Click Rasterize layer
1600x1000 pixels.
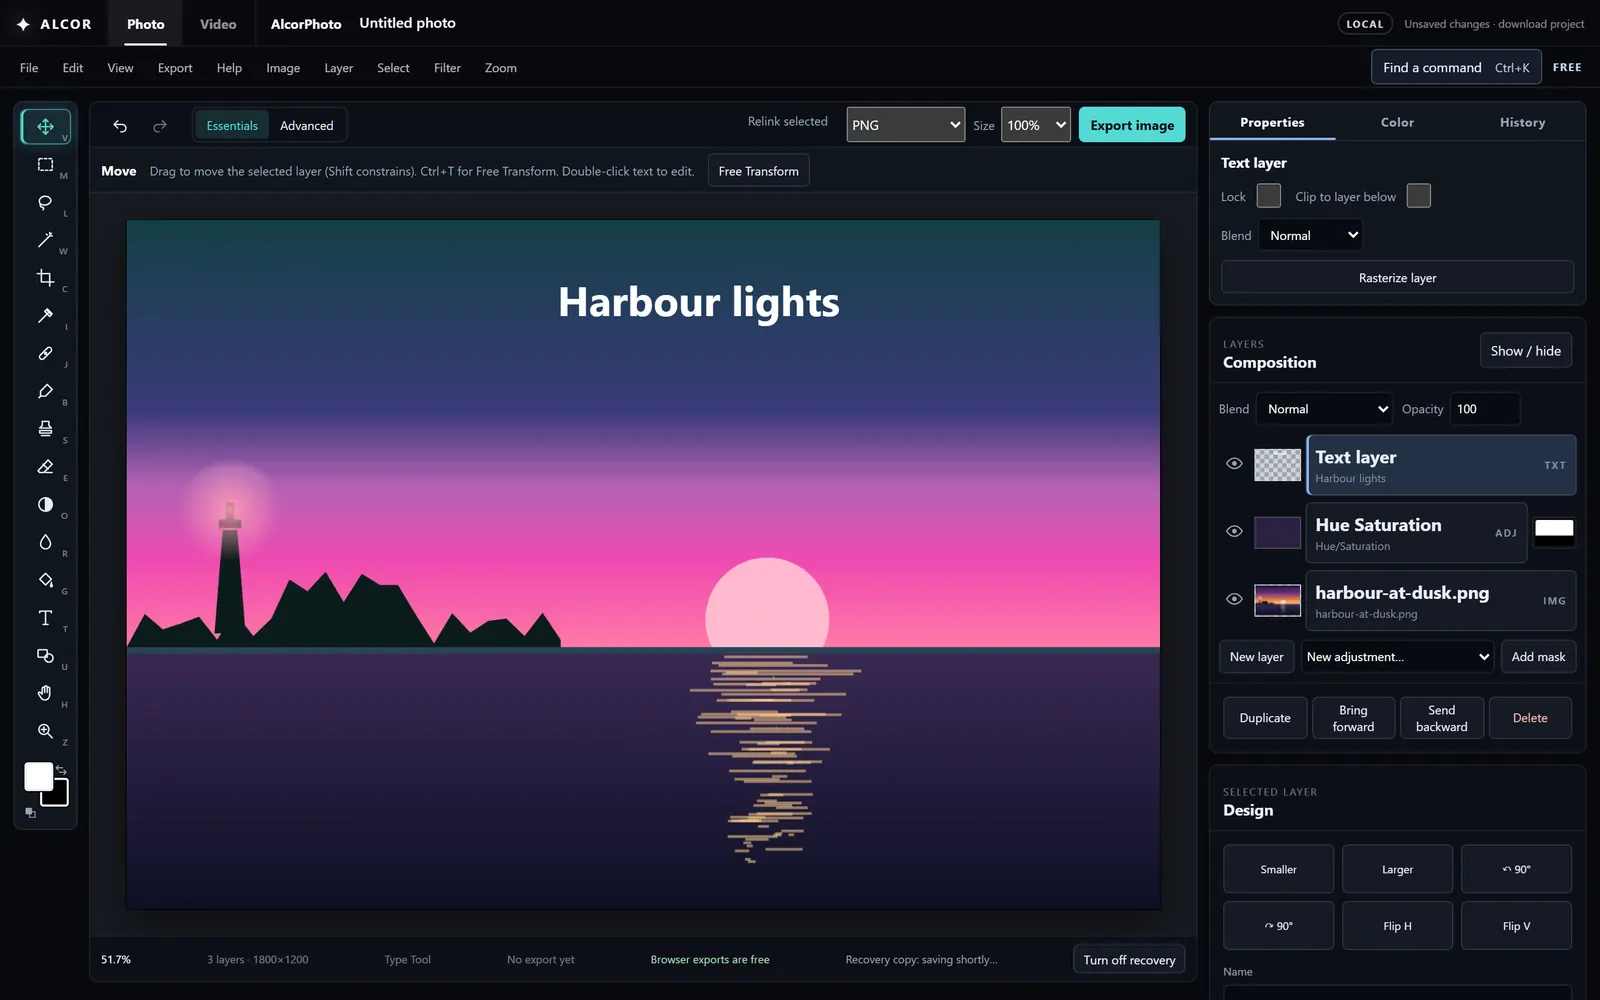(1397, 278)
